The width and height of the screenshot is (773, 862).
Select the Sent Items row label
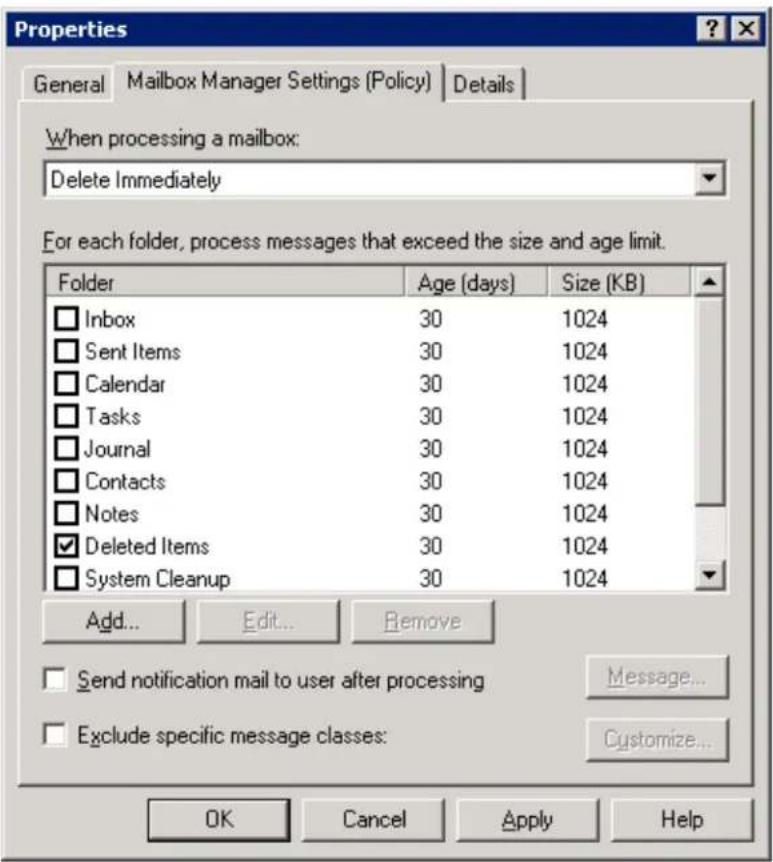tap(133, 352)
